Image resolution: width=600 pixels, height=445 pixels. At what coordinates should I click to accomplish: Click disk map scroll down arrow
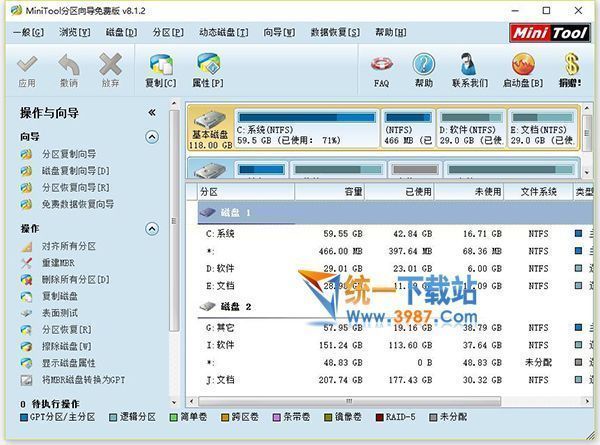[587, 173]
